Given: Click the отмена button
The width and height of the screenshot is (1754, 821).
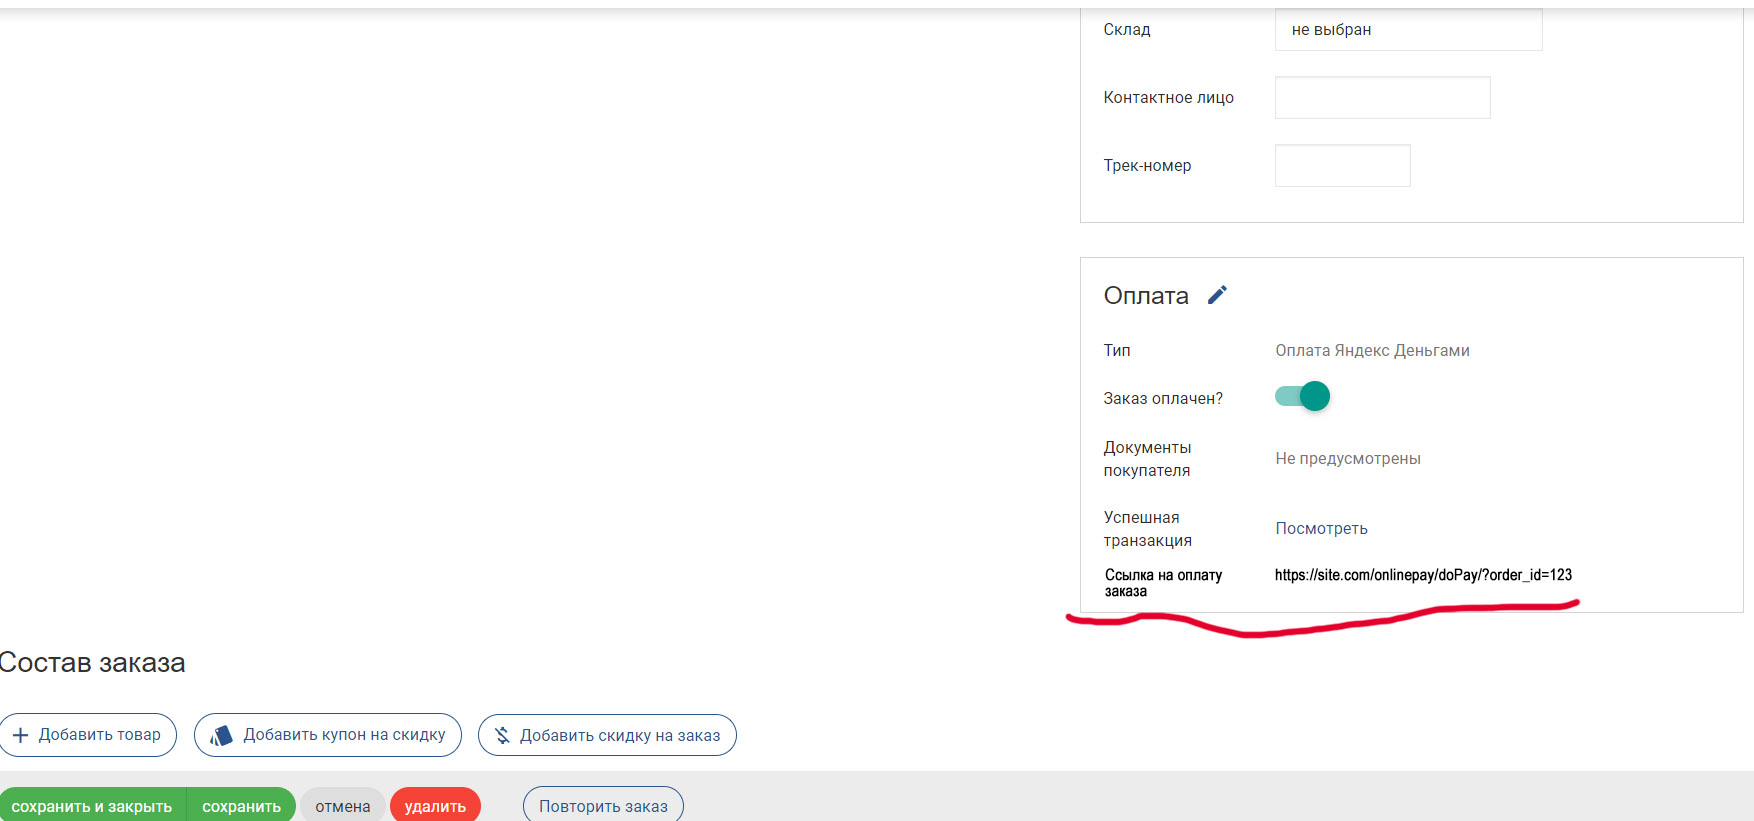Looking at the screenshot, I should coord(342,806).
